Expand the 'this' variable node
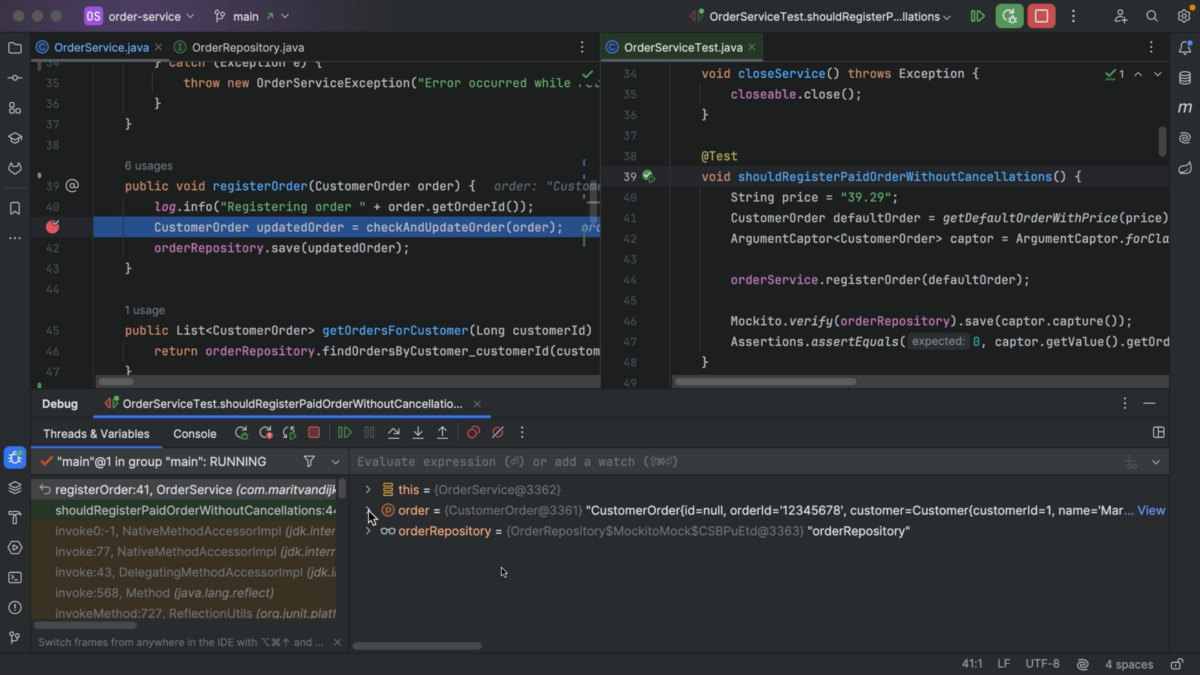The height and width of the screenshot is (675, 1200). coord(368,490)
